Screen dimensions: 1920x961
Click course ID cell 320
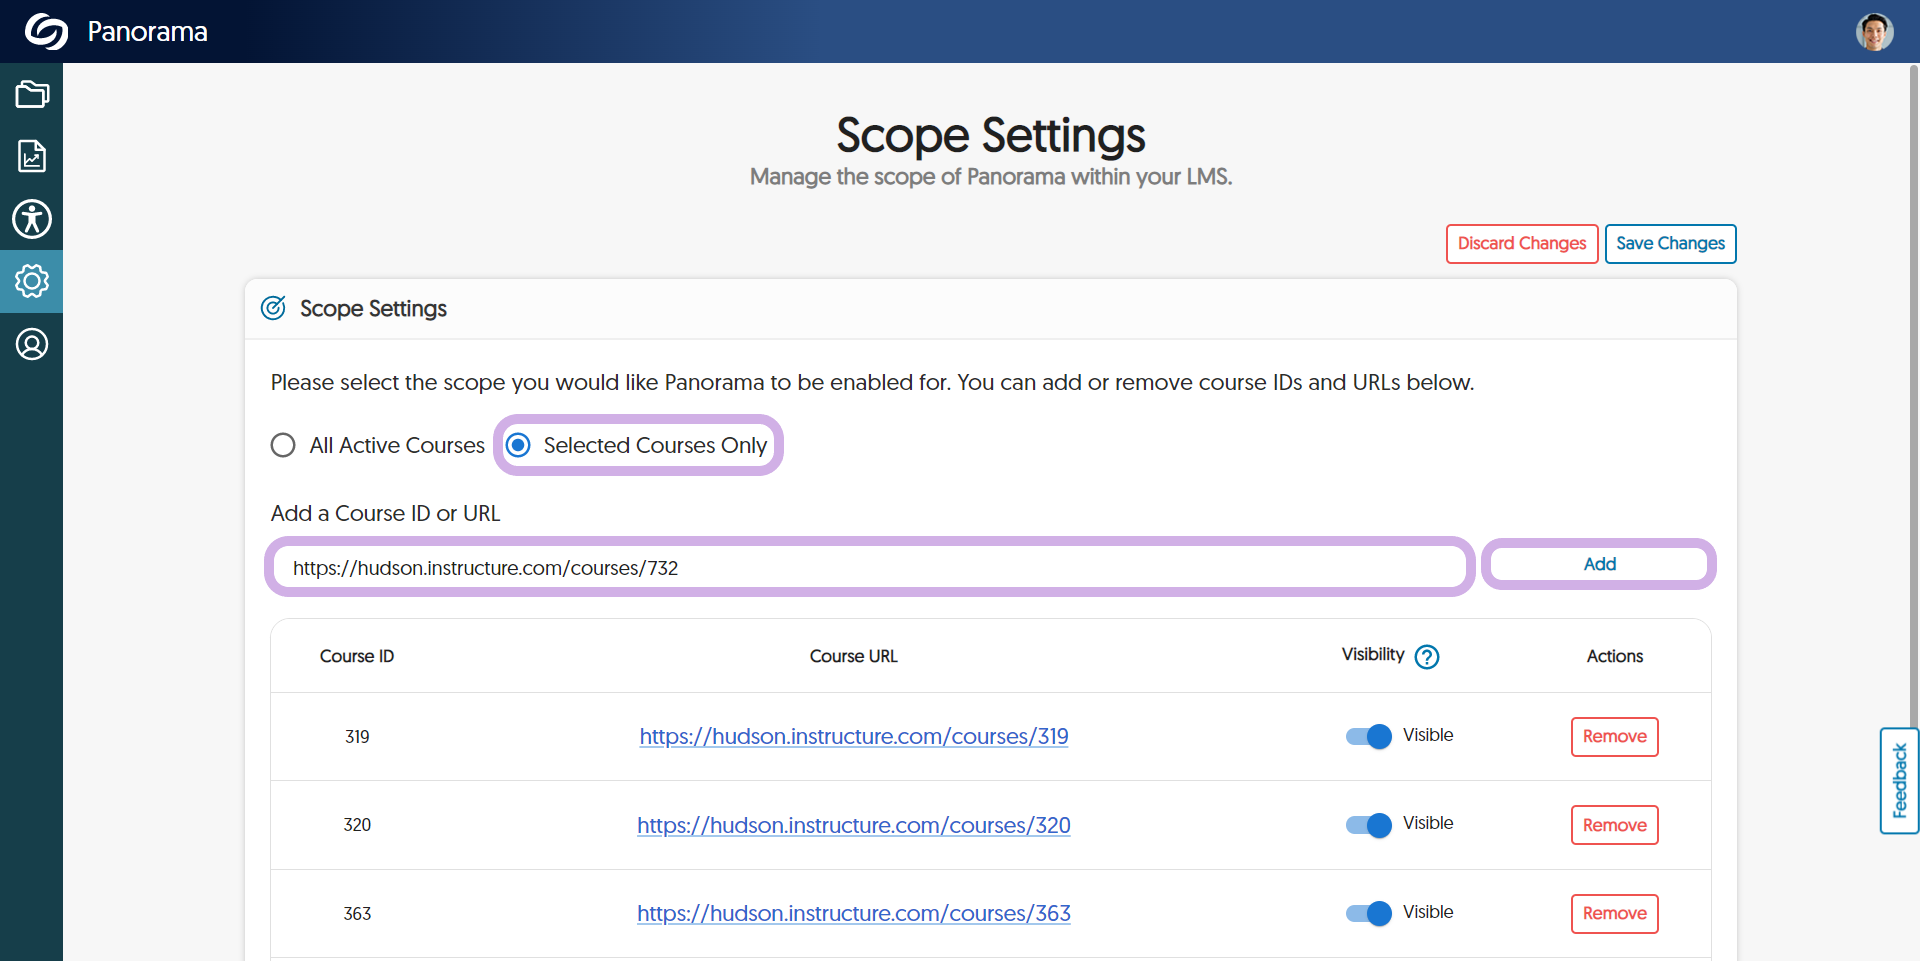(x=357, y=825)
